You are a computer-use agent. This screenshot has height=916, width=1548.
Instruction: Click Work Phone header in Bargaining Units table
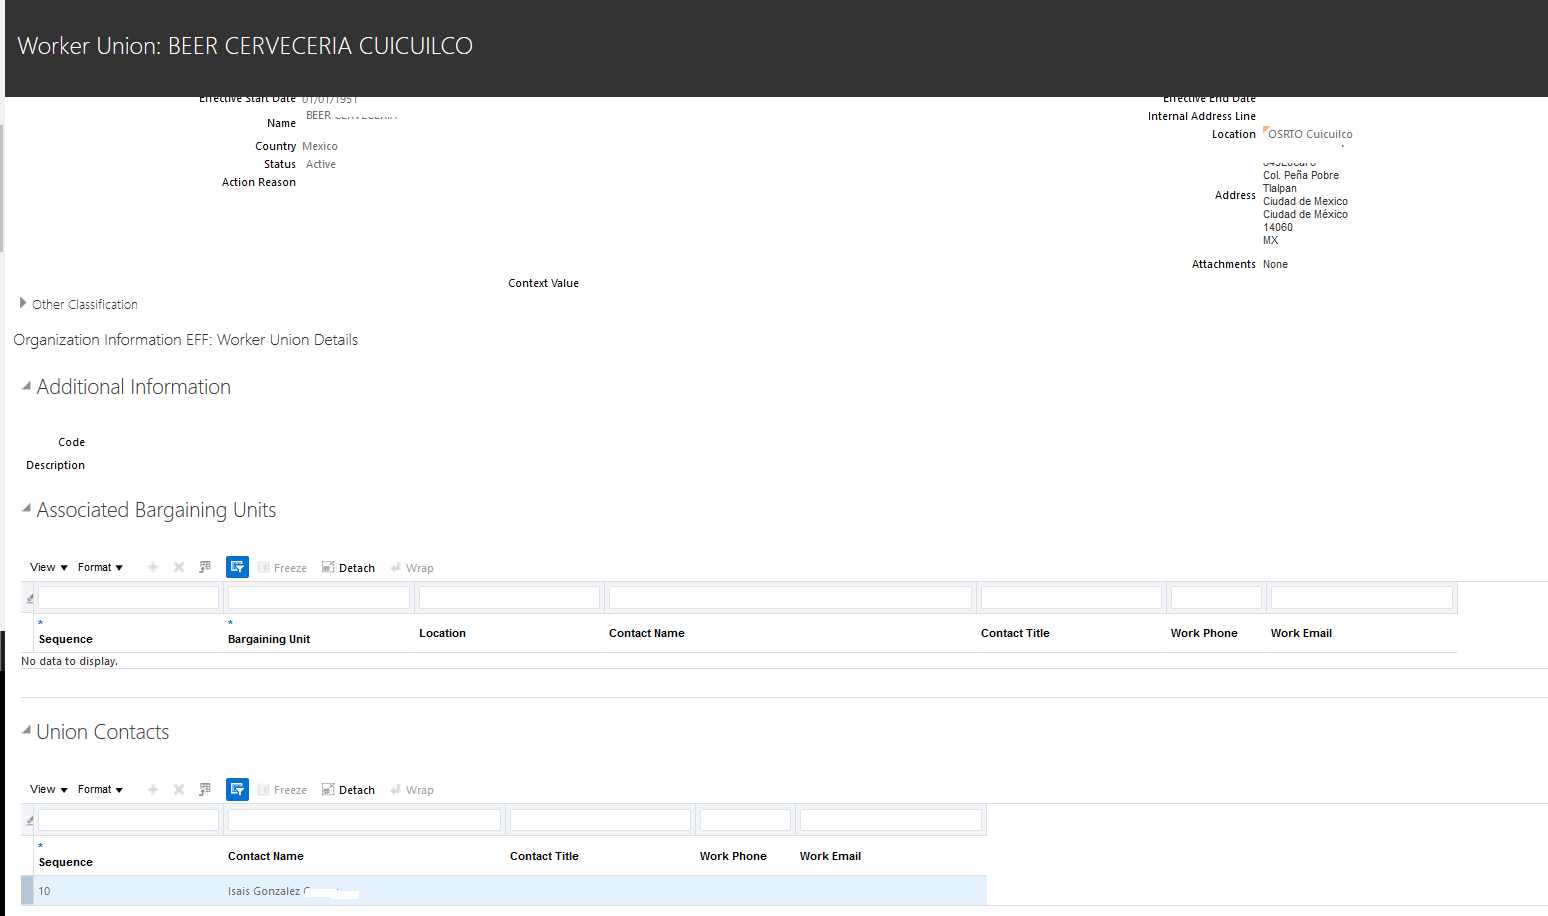(1204, 633)
